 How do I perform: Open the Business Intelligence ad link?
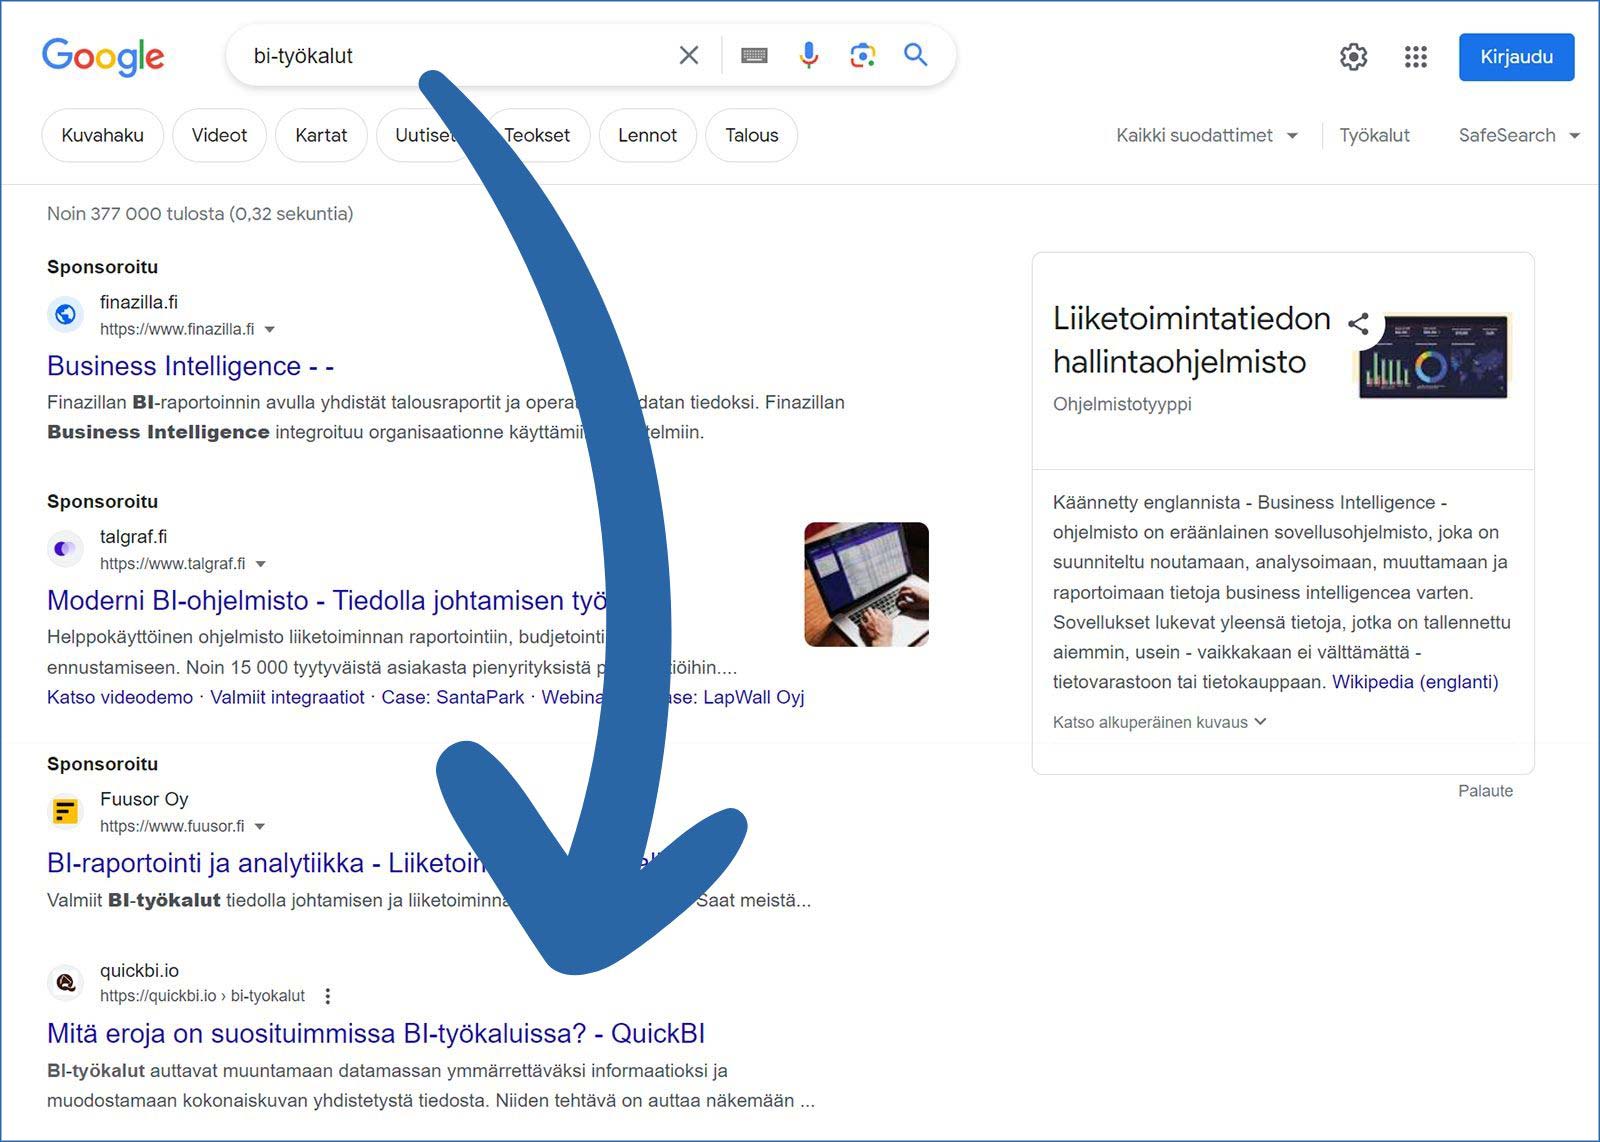tap(190, 366)
